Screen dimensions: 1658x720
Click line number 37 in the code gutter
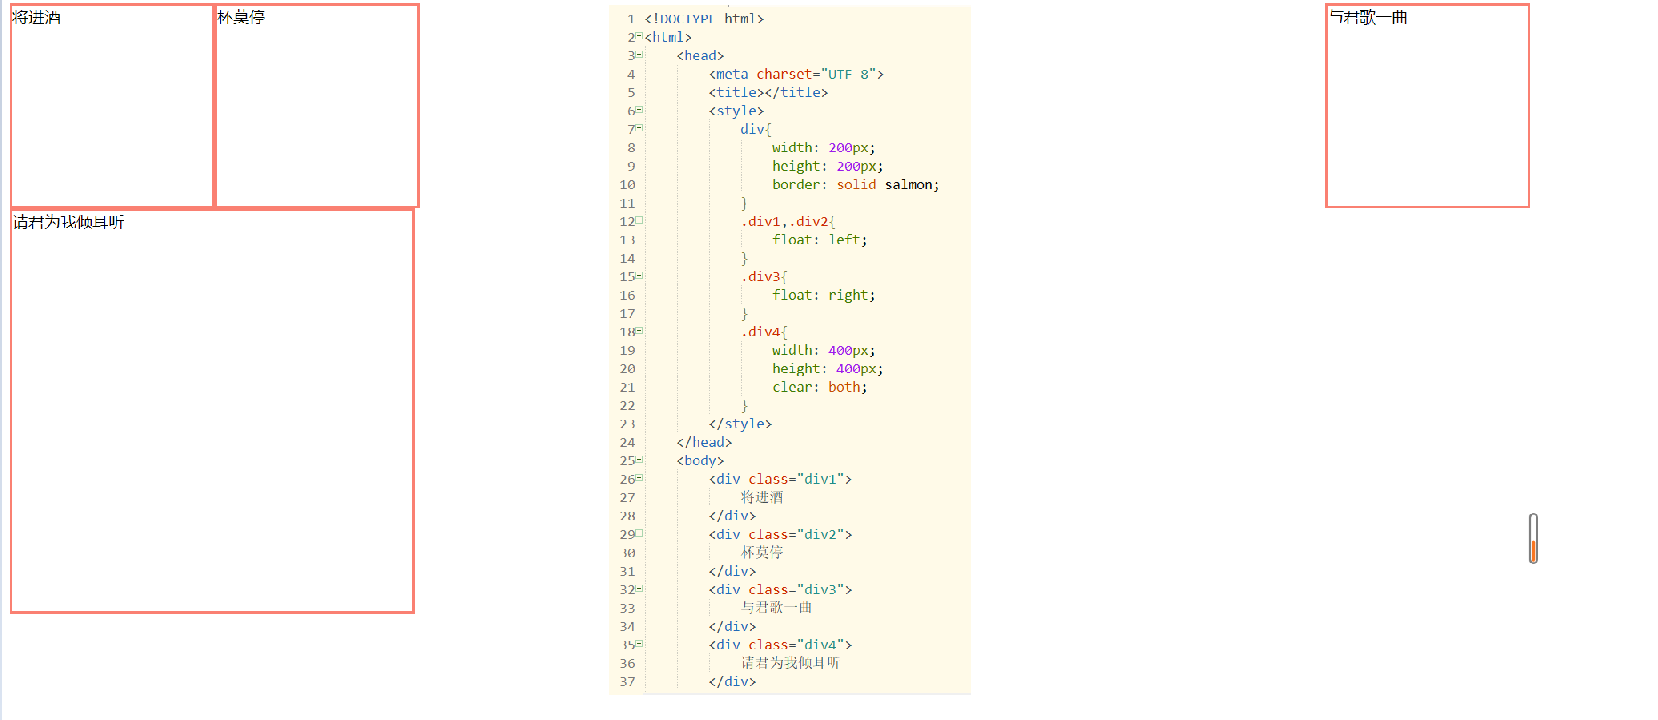coord(627,681)
